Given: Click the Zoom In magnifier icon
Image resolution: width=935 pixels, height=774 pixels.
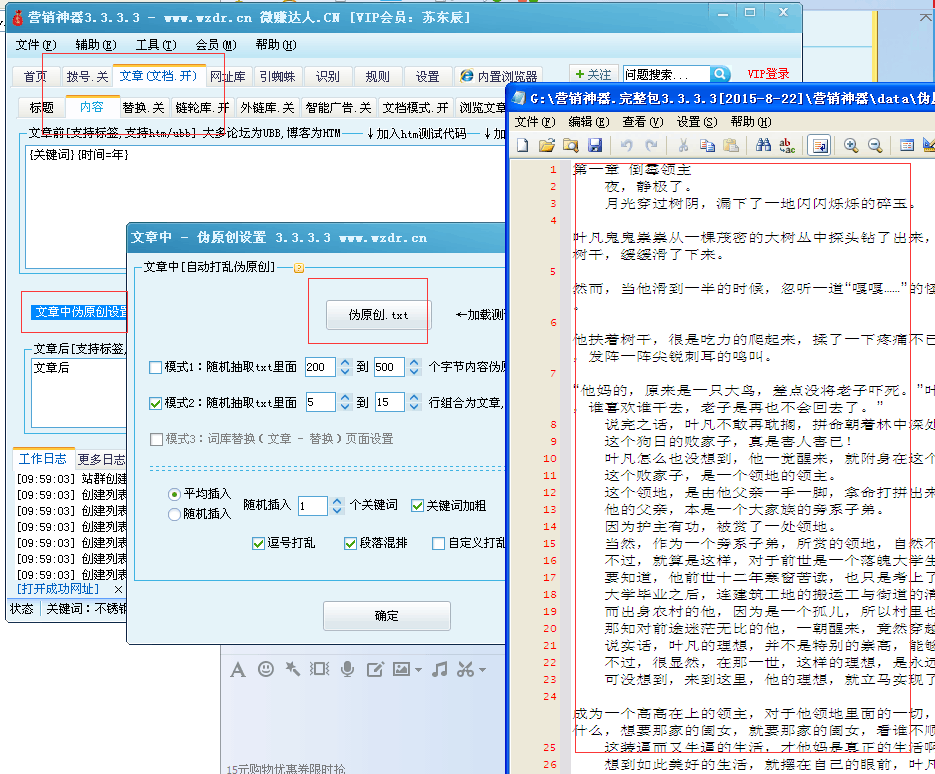Looking at the screenshot, I should (x=851, y=146).
